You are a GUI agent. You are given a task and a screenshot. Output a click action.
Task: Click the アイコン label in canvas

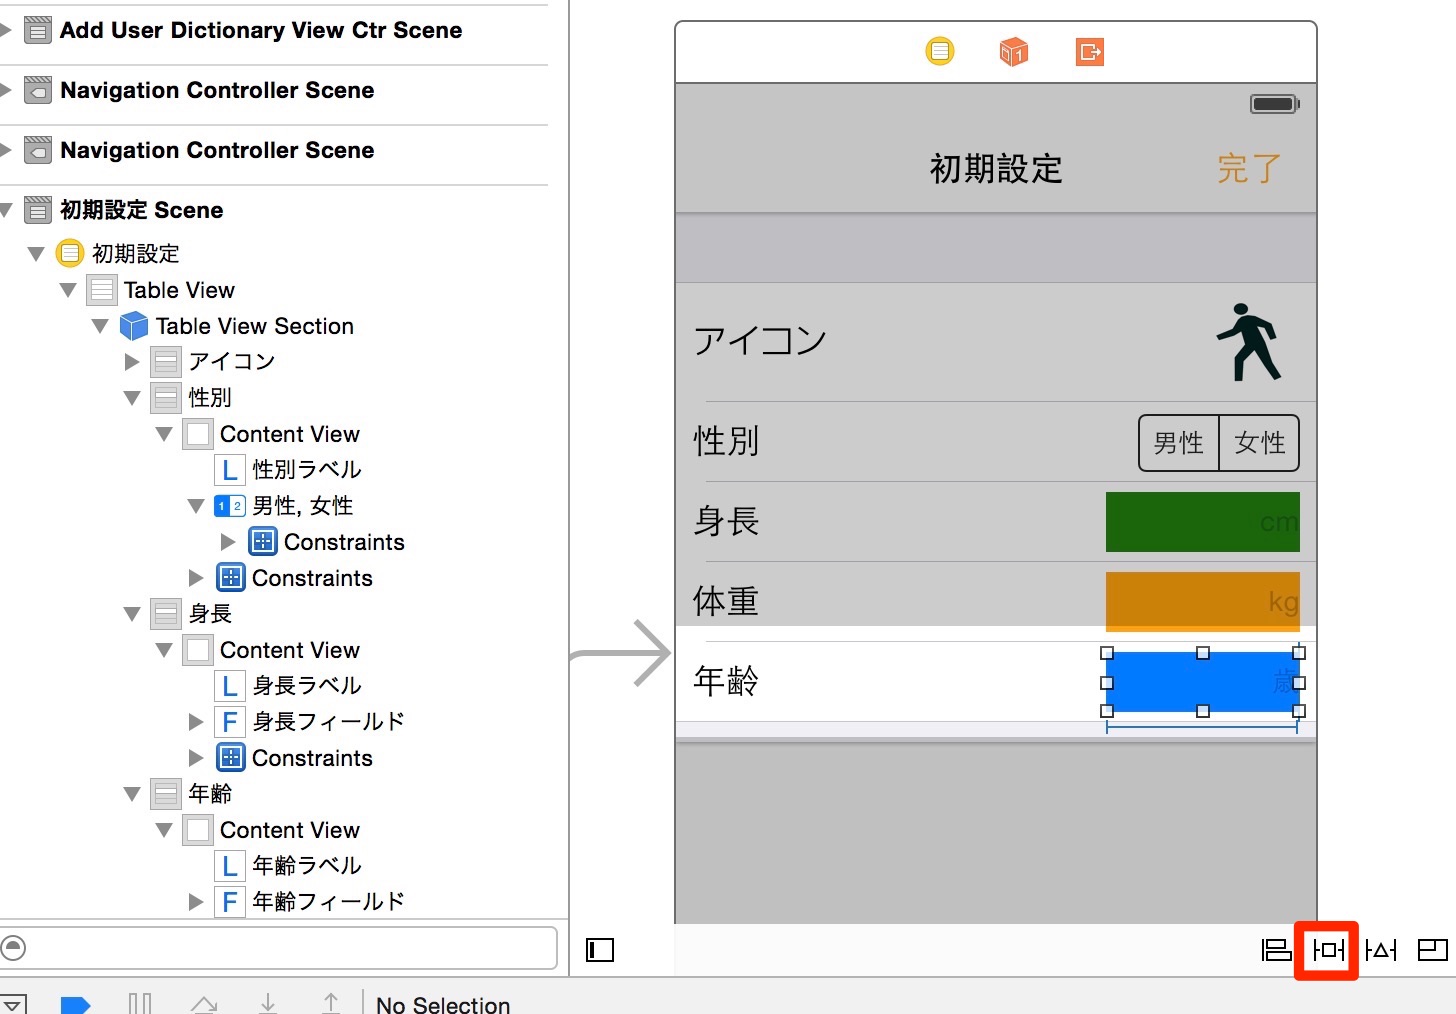(760, 341)
